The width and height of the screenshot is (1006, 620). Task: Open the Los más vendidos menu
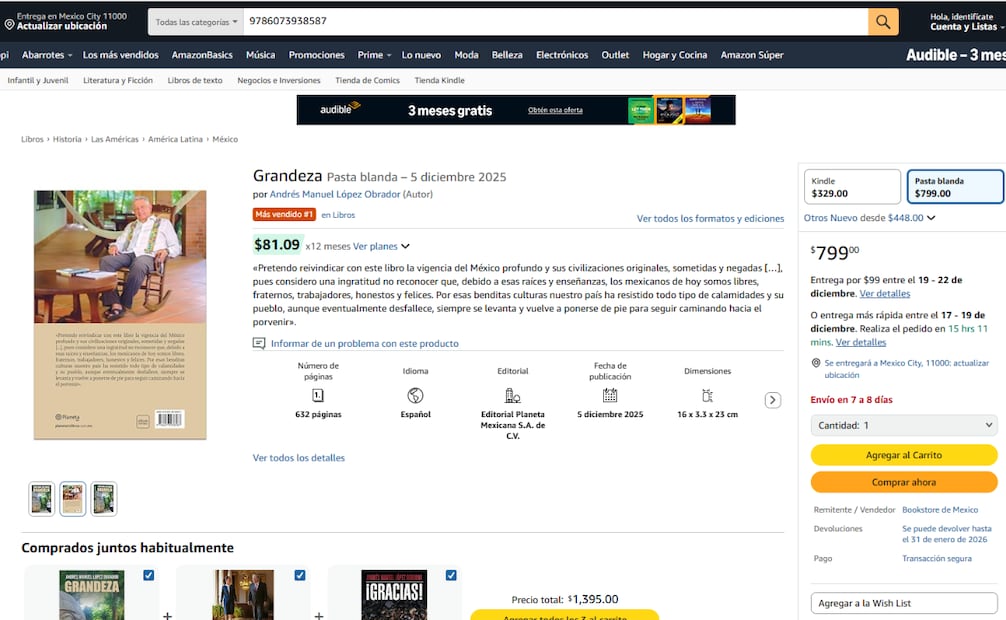[121, 55]
